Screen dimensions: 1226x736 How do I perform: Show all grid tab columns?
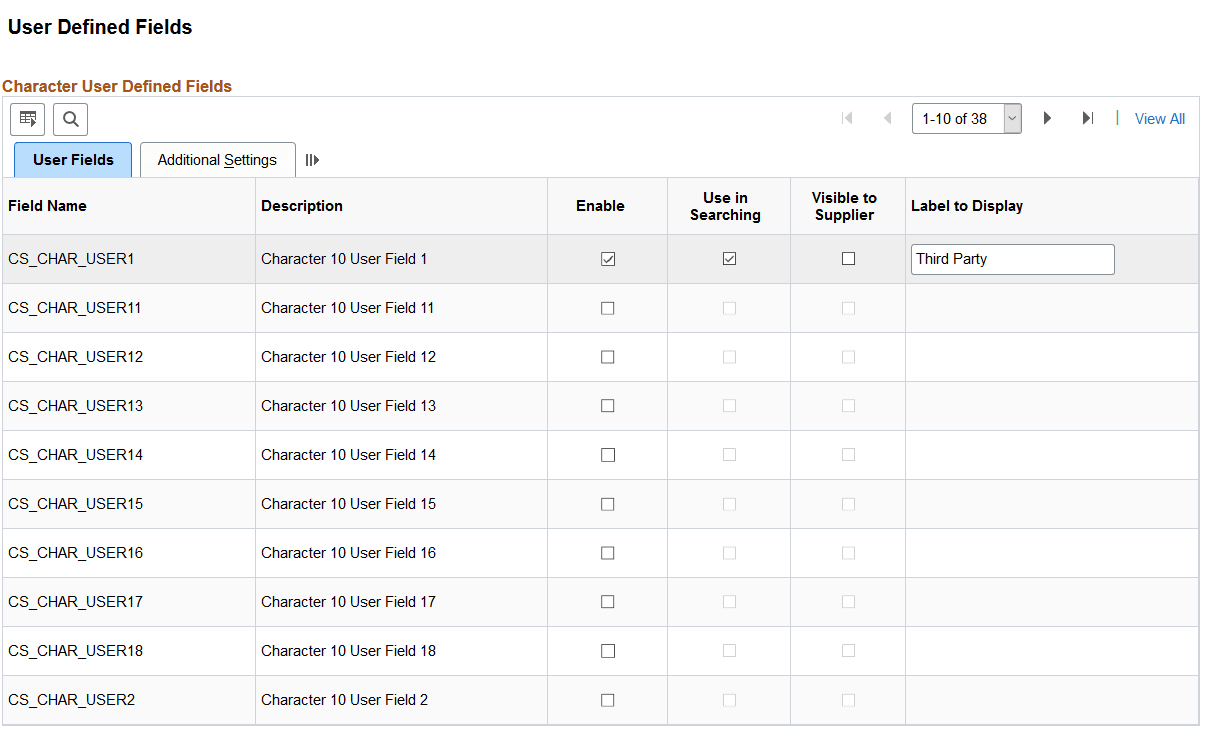click(312, 159)
